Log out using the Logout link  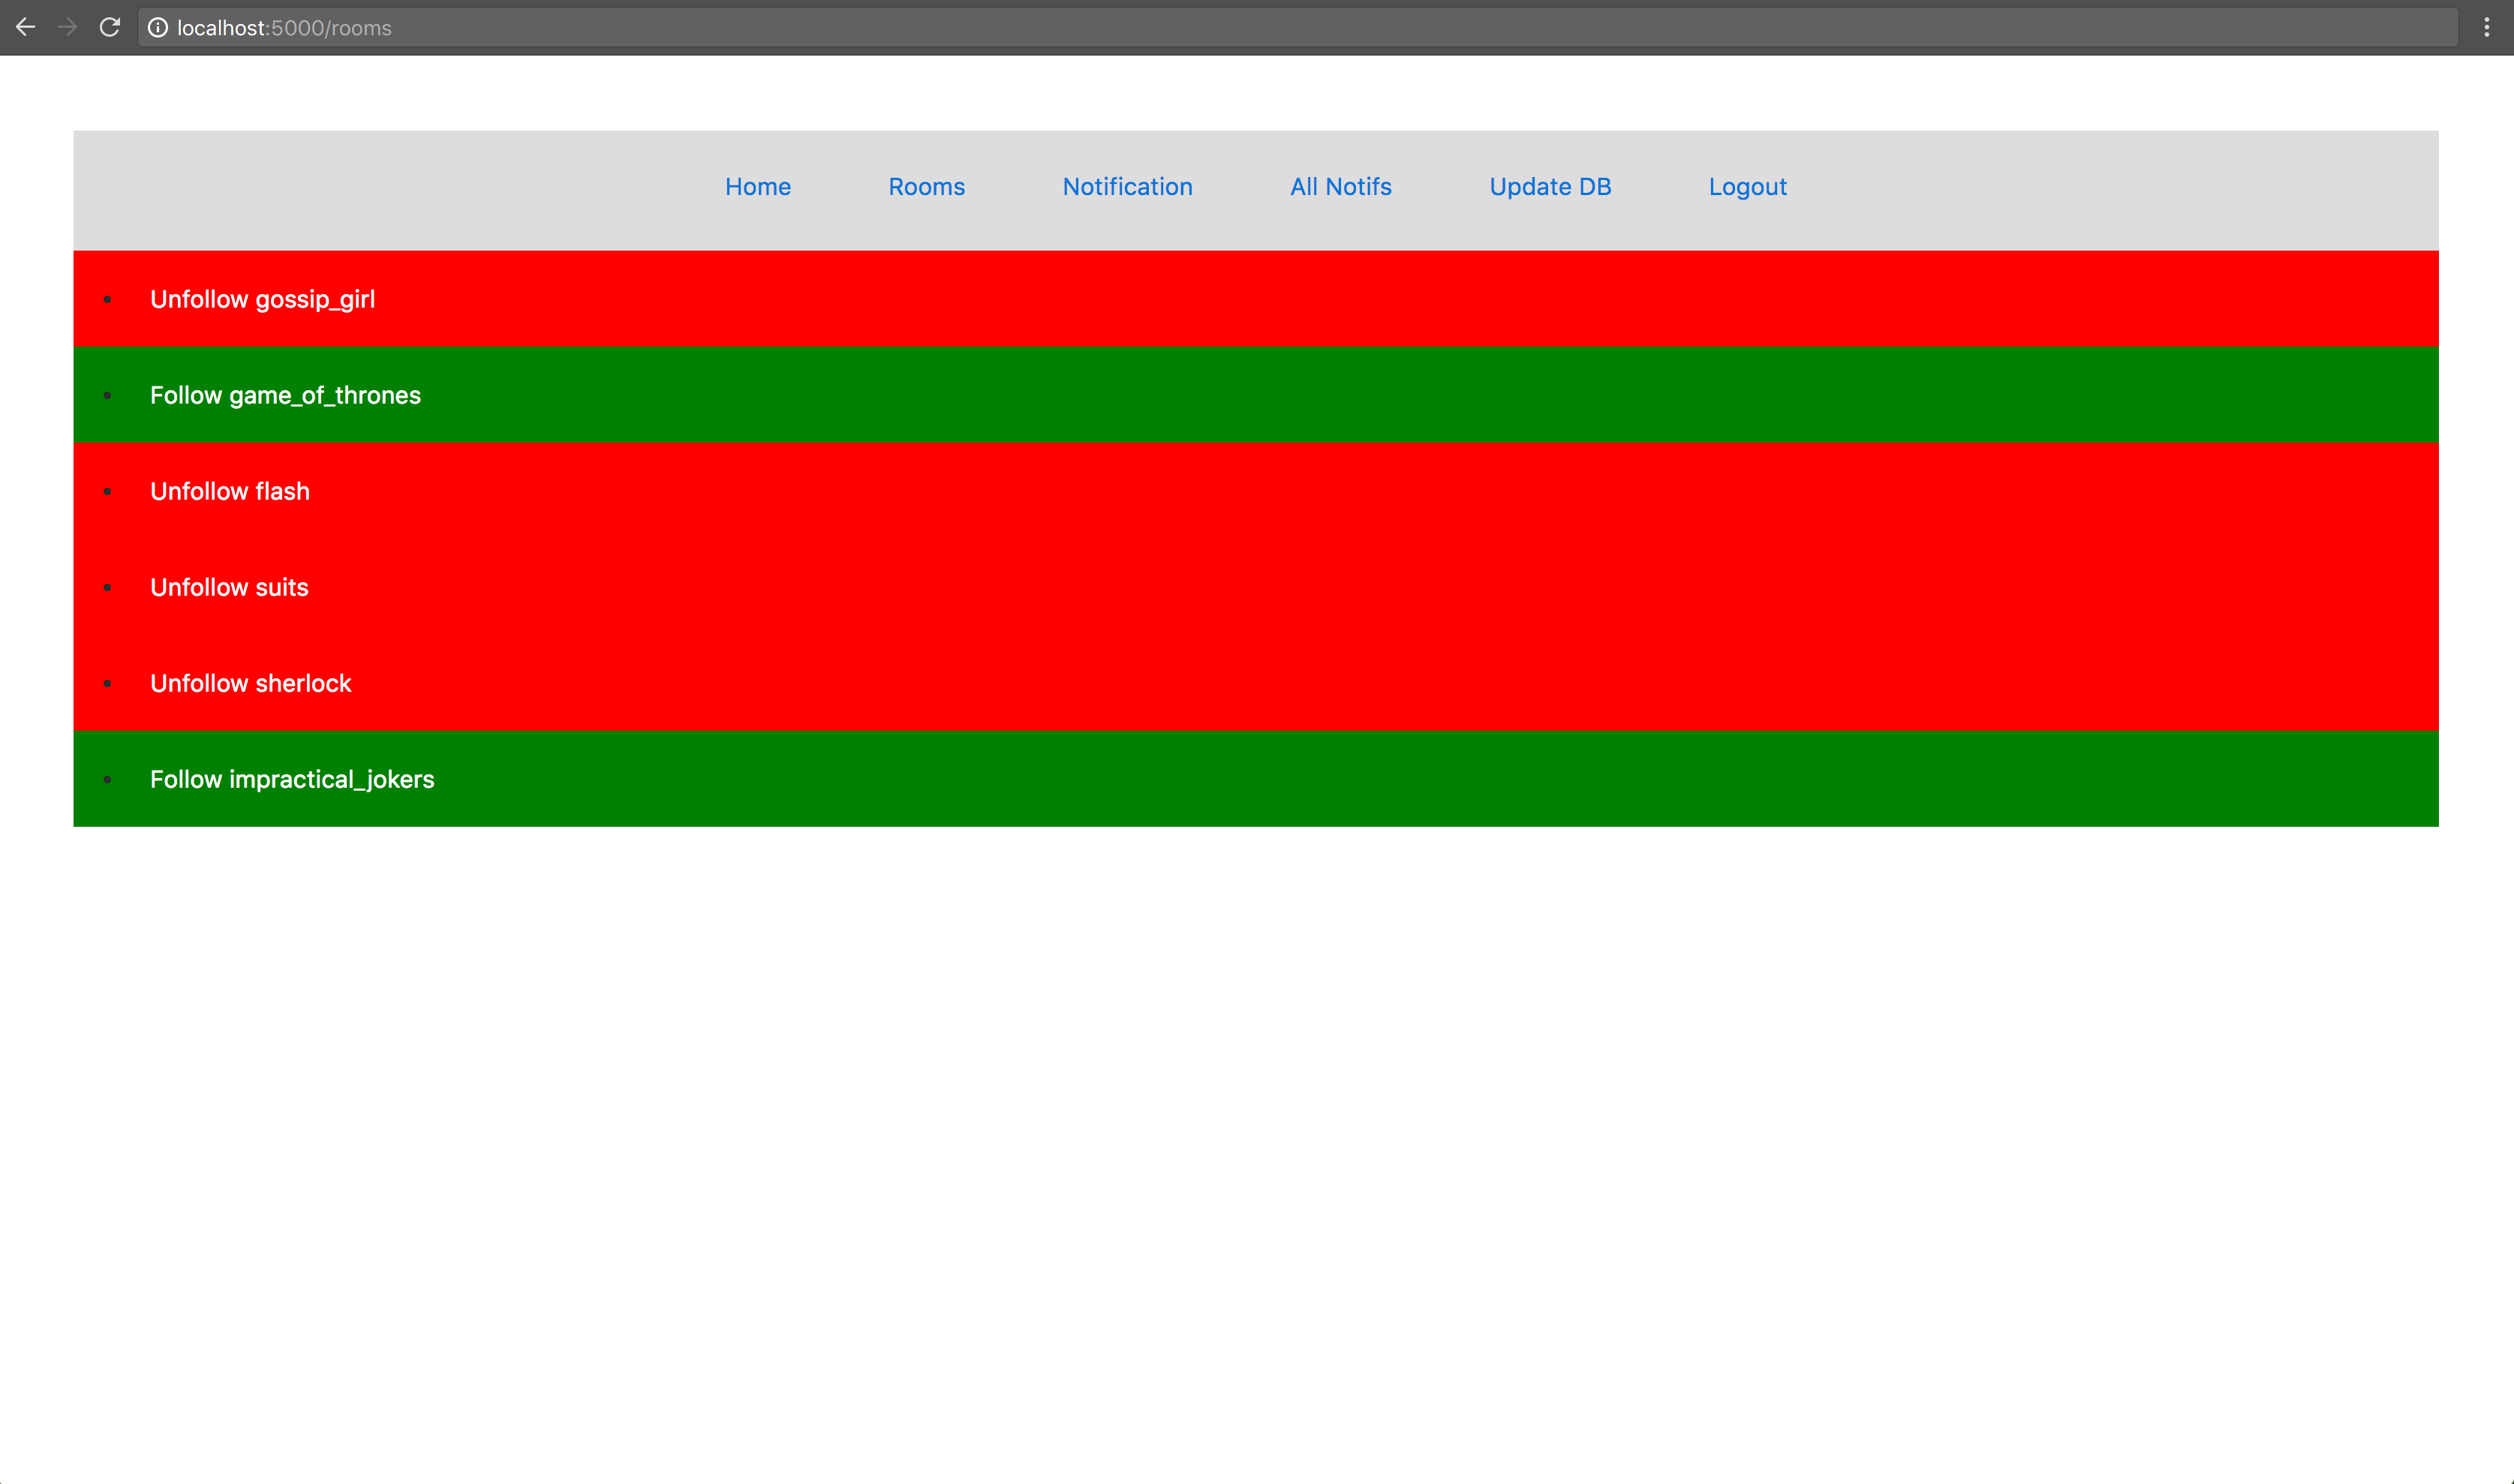[x=1747, y=187]
